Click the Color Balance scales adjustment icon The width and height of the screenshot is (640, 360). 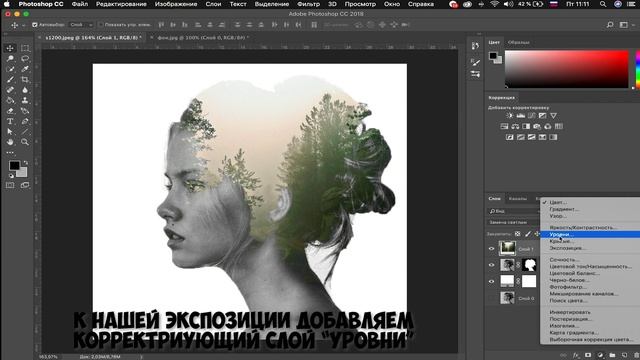click(x=516, y=127)
